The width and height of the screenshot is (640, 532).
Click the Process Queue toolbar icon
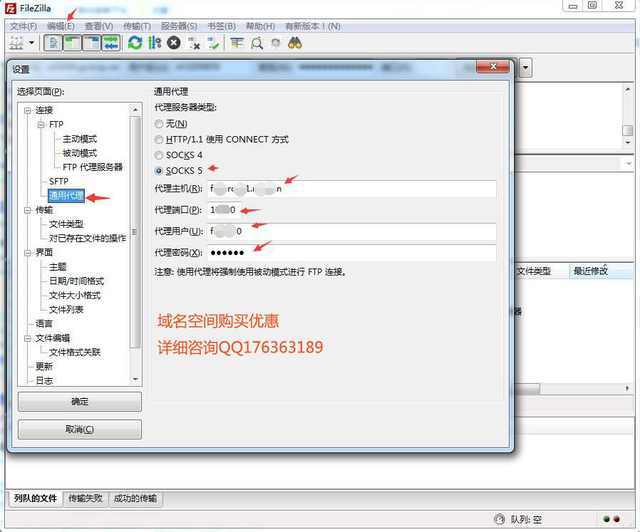pyautogui.click(x=155, y=42)
